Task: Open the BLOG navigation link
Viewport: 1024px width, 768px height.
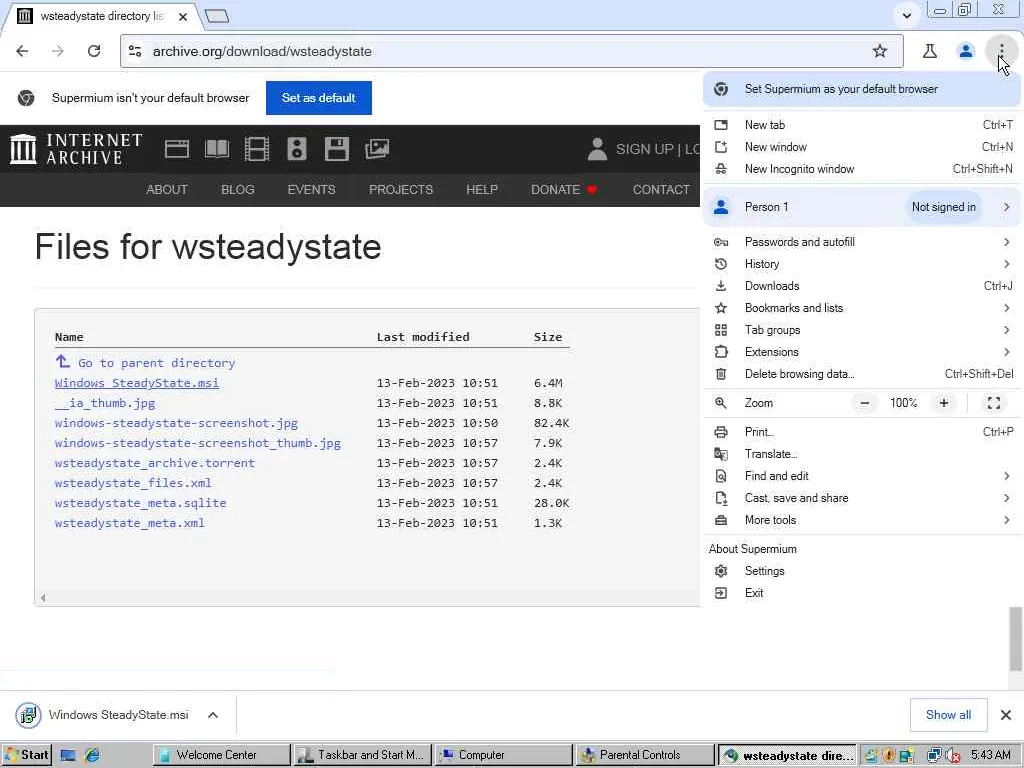Action: [238, 189]
